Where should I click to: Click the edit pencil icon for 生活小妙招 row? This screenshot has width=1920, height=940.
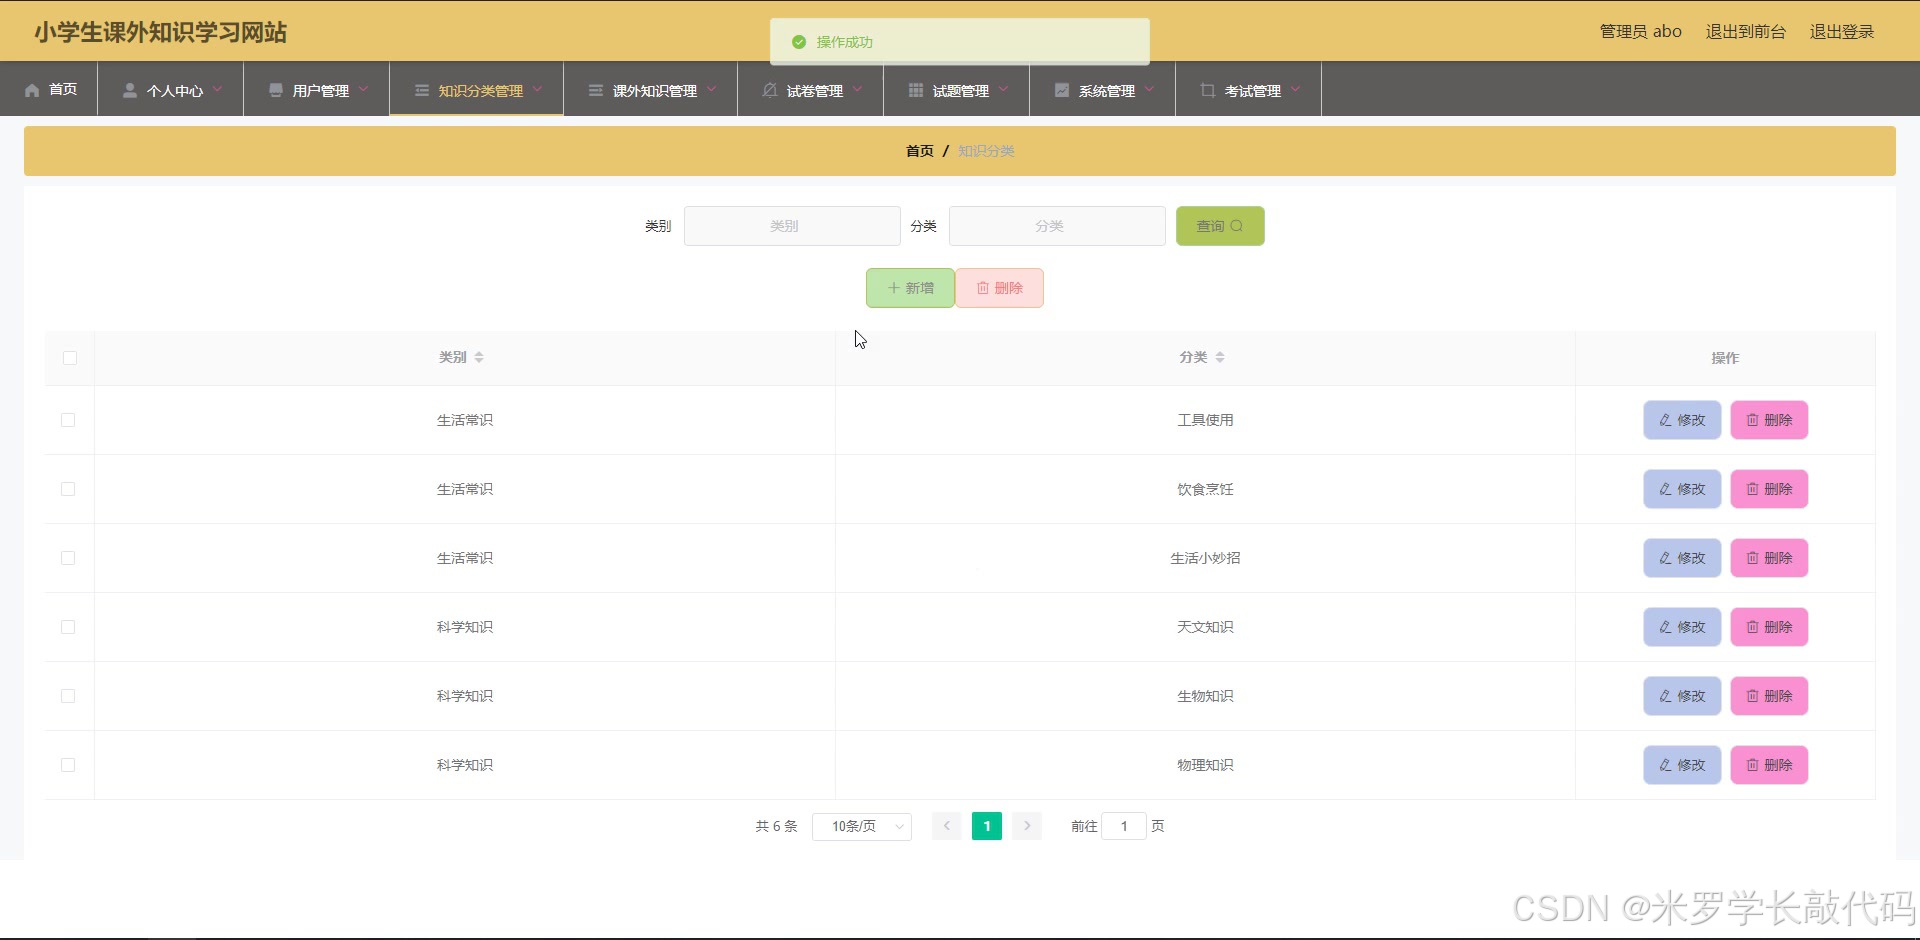coord(1665,558)
